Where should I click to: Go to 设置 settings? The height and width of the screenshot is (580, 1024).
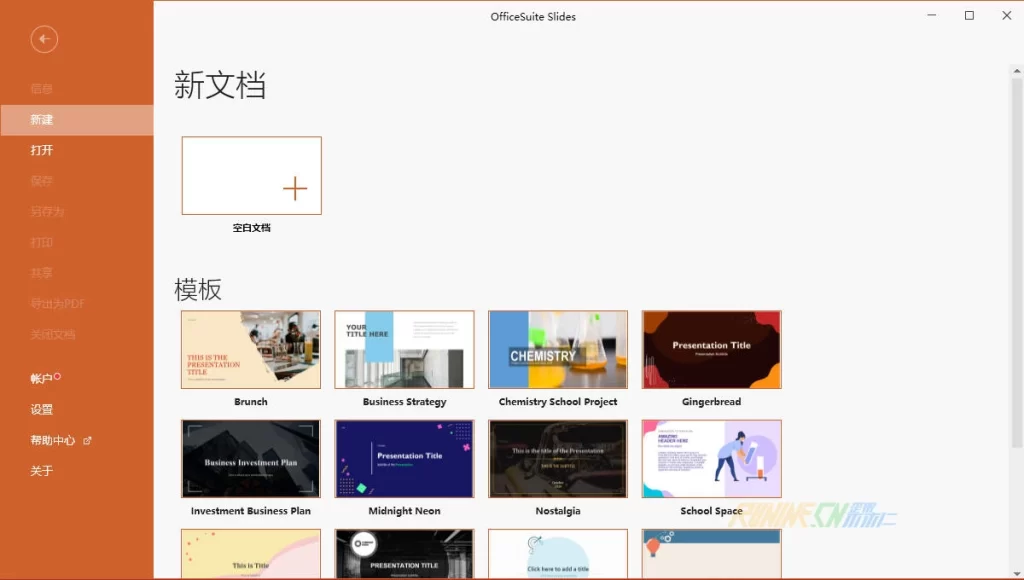click(x=42, y=410)
